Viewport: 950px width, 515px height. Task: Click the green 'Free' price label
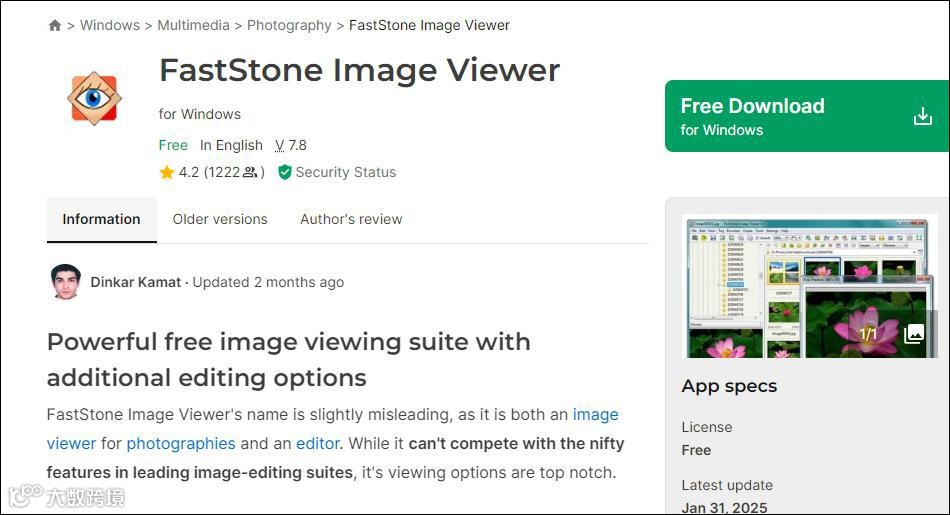173,145
